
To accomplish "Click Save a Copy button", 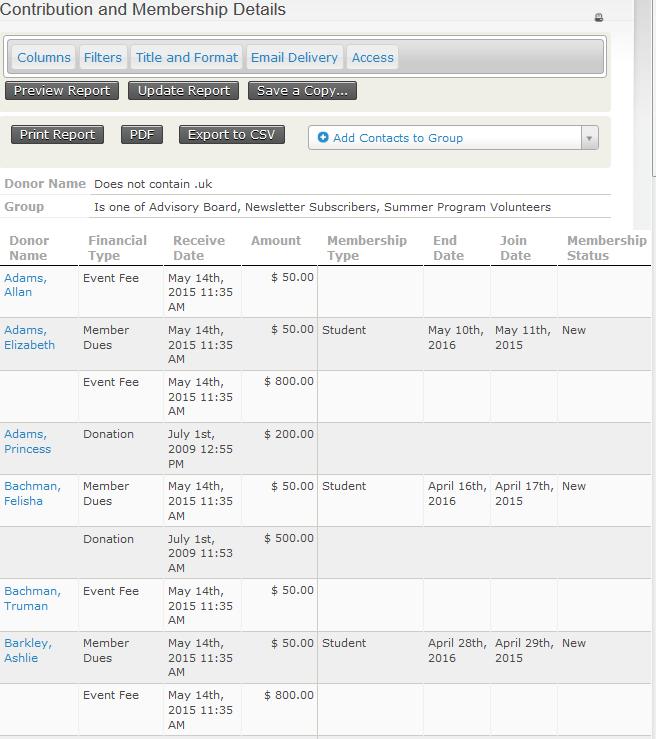I will pos(302,91).
